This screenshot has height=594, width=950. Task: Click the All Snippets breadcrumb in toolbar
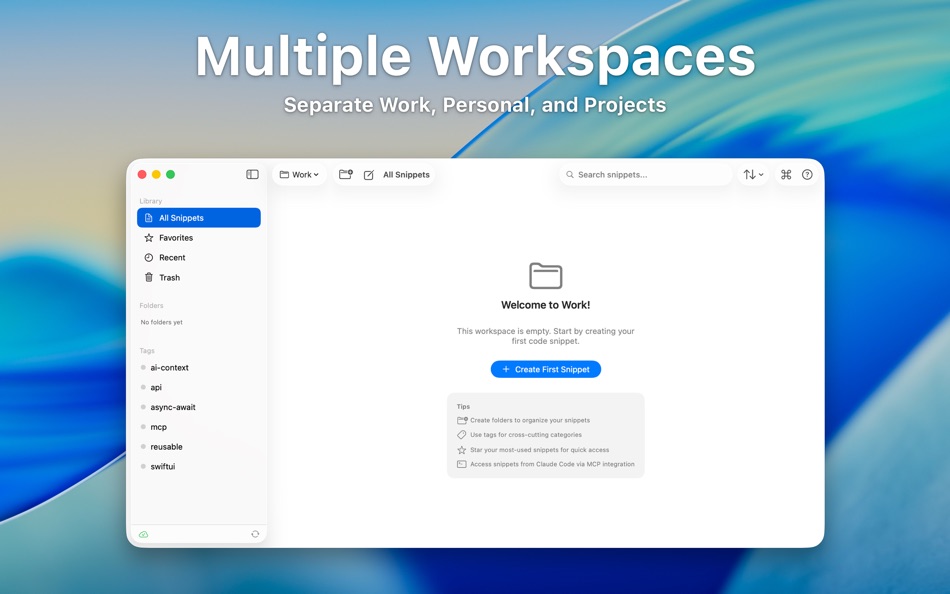click(x=405, y=174)
